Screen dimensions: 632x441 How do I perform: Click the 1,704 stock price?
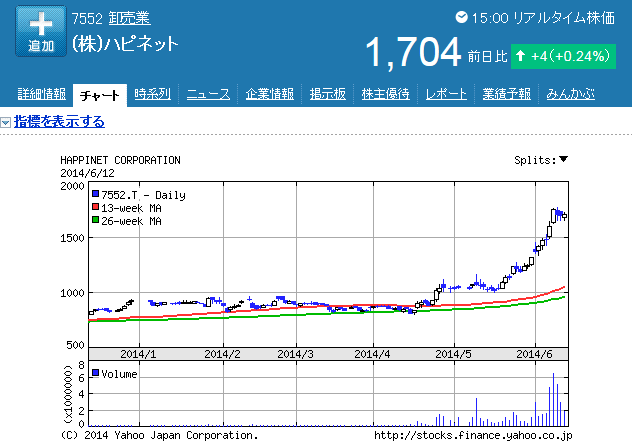[413, 52]
